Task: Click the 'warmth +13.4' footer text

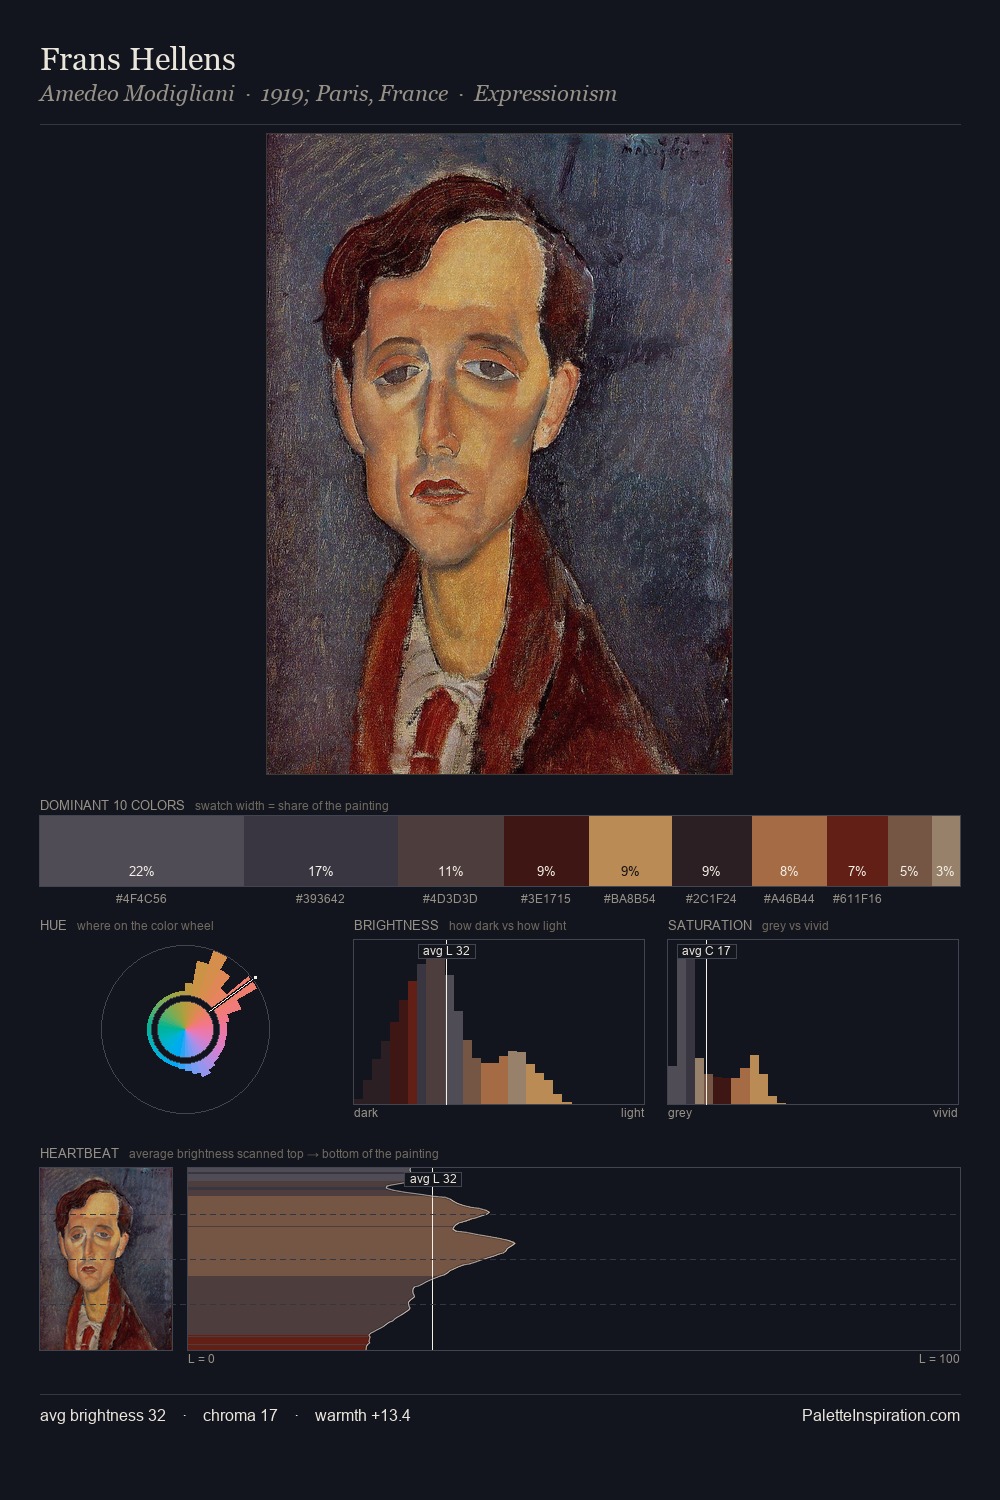Action: 362,1415
